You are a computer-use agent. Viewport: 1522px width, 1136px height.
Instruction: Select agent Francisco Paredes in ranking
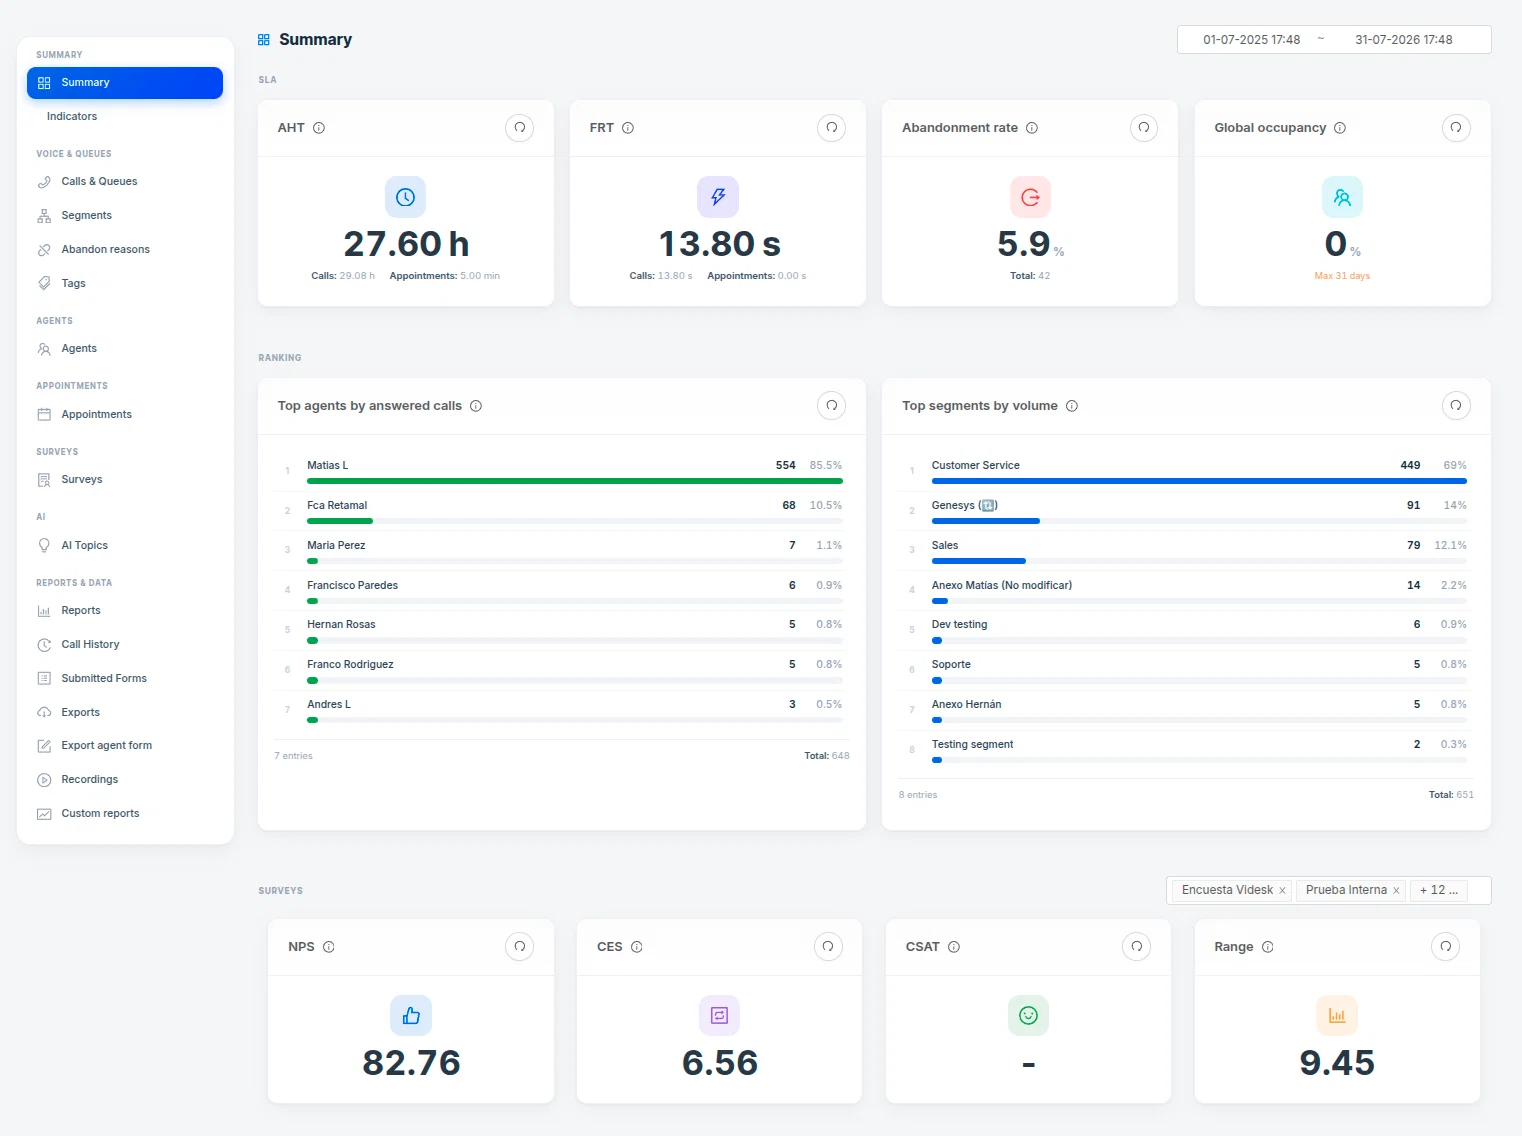[x=562, y=591]
